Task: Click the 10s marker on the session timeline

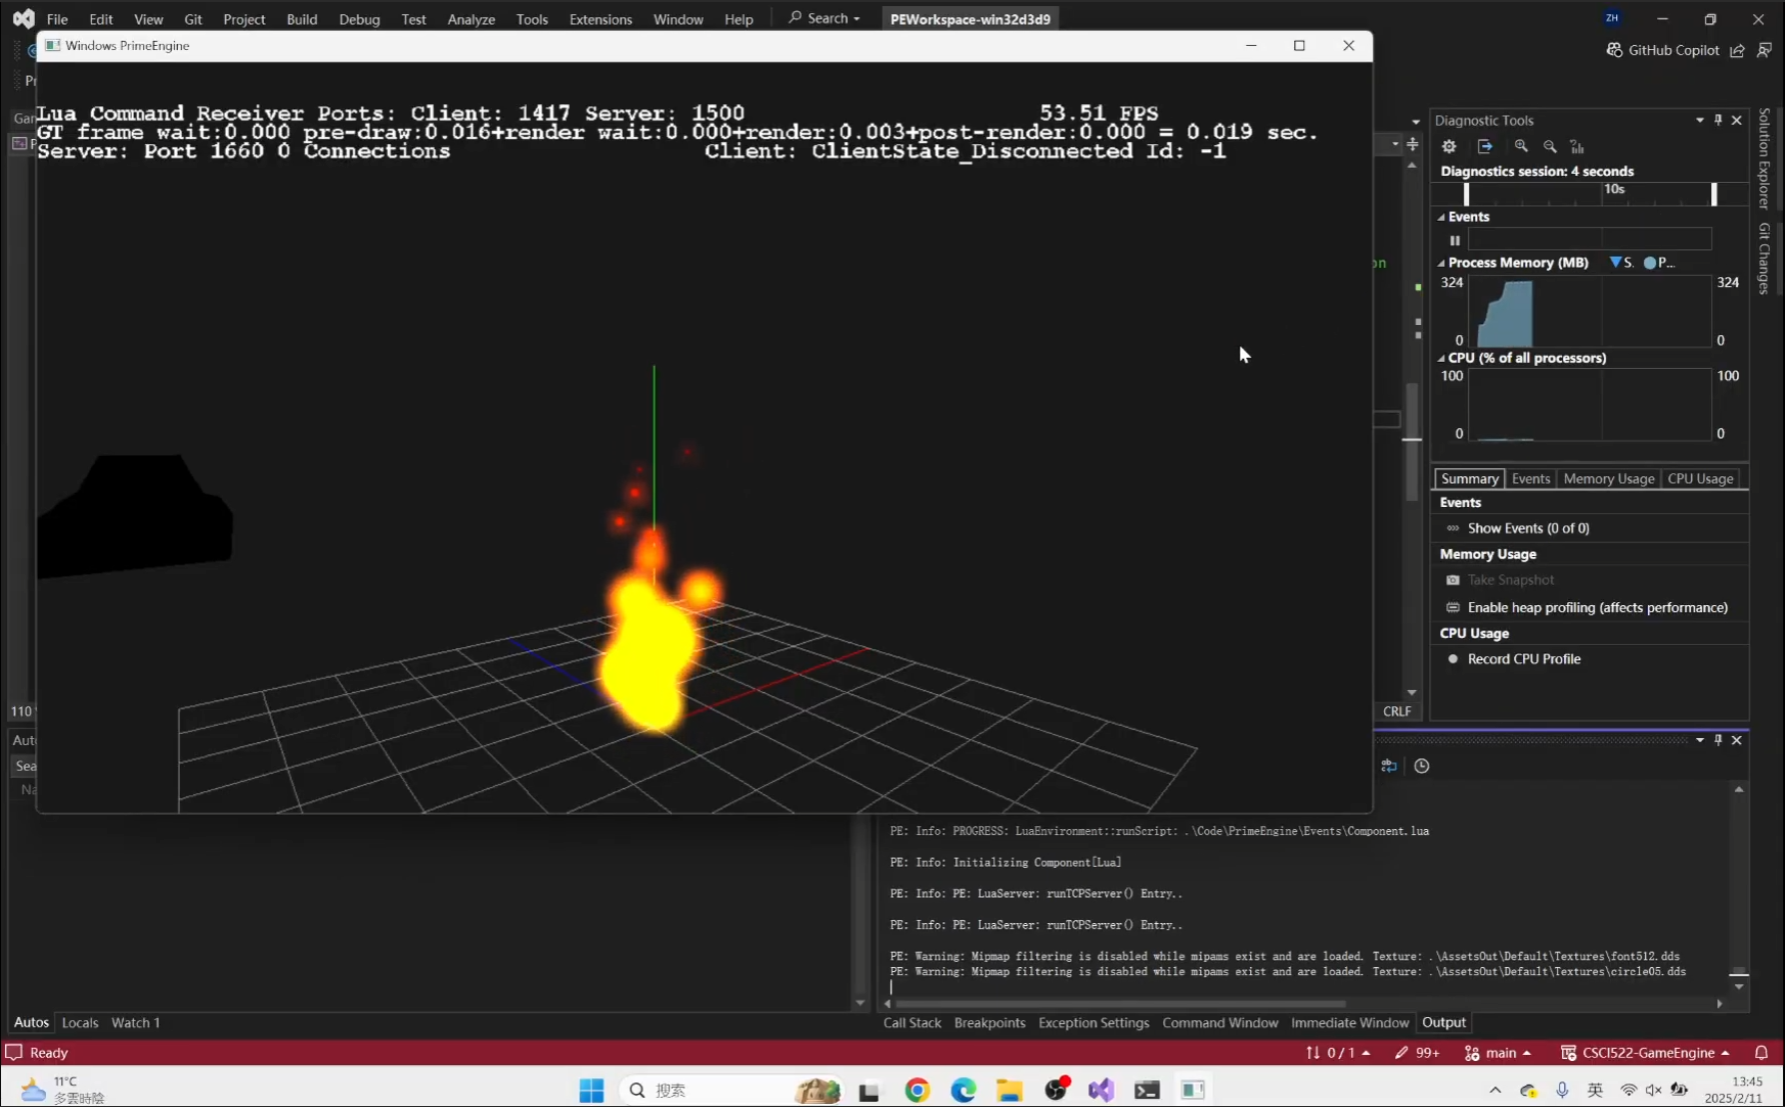Action: click(1615, 188)
